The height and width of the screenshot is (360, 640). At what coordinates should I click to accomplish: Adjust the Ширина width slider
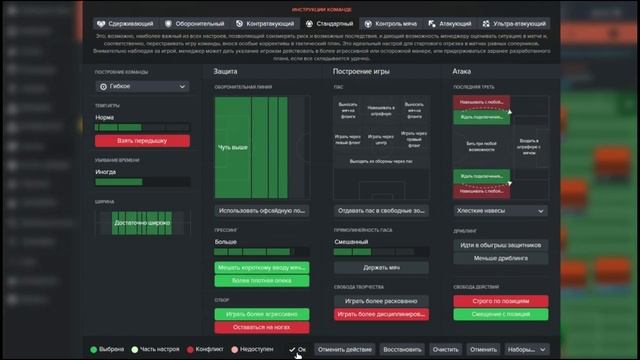tap(142, 223)
